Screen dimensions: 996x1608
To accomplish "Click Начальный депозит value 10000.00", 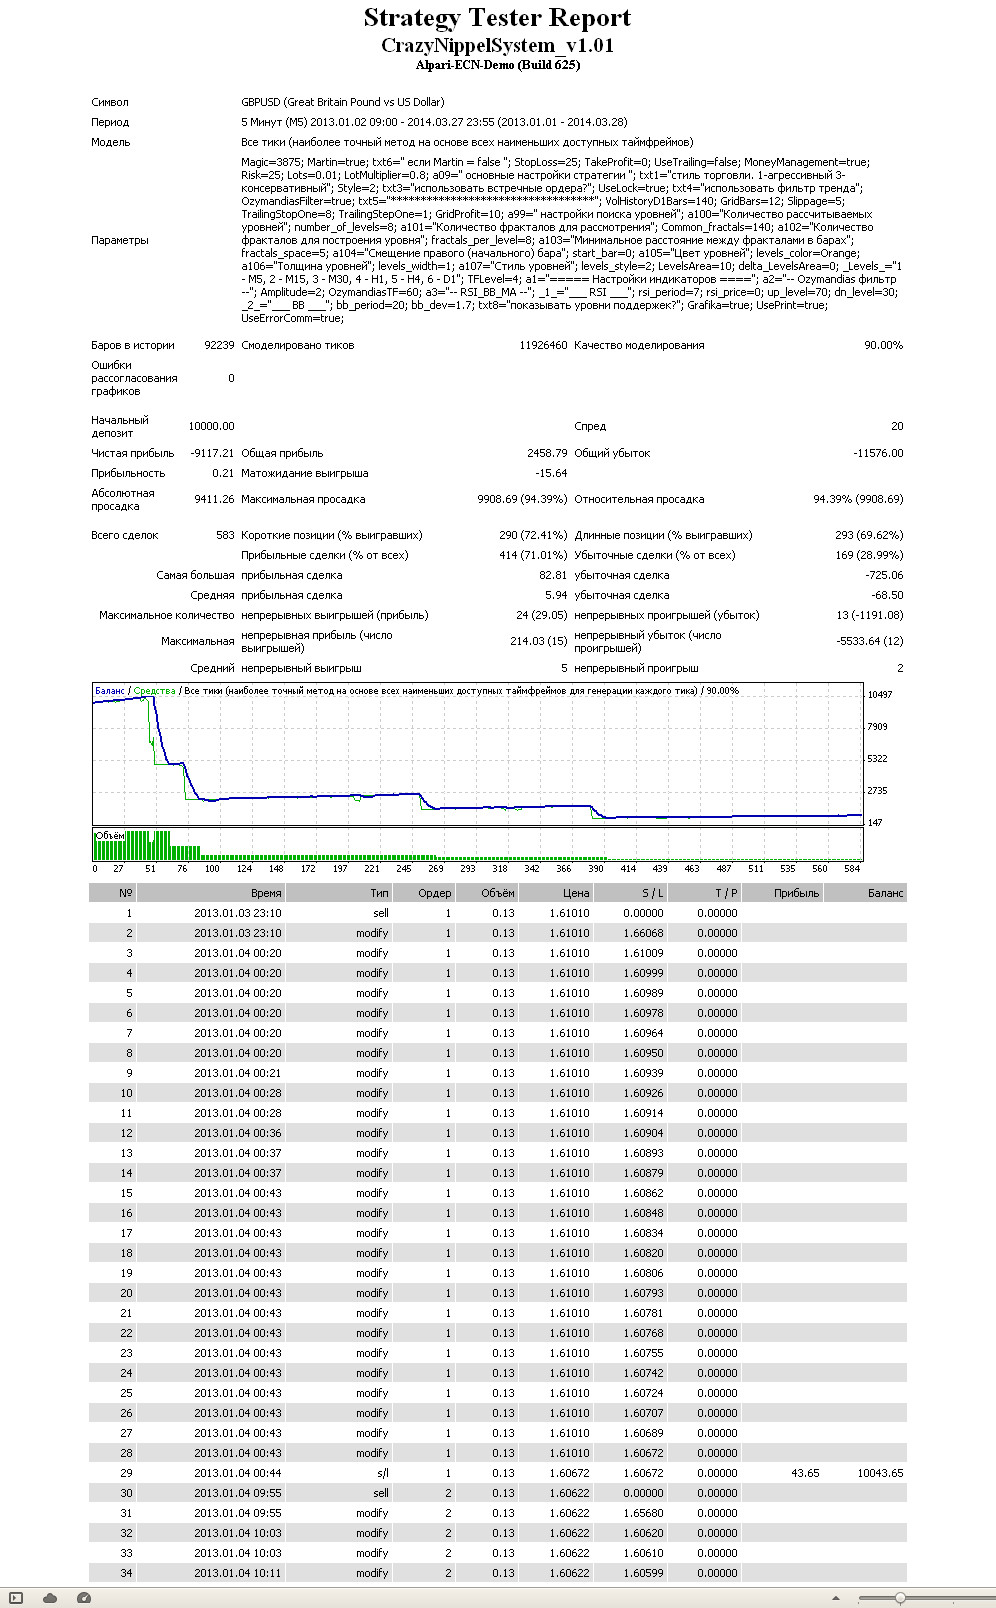I will point(211,426).
